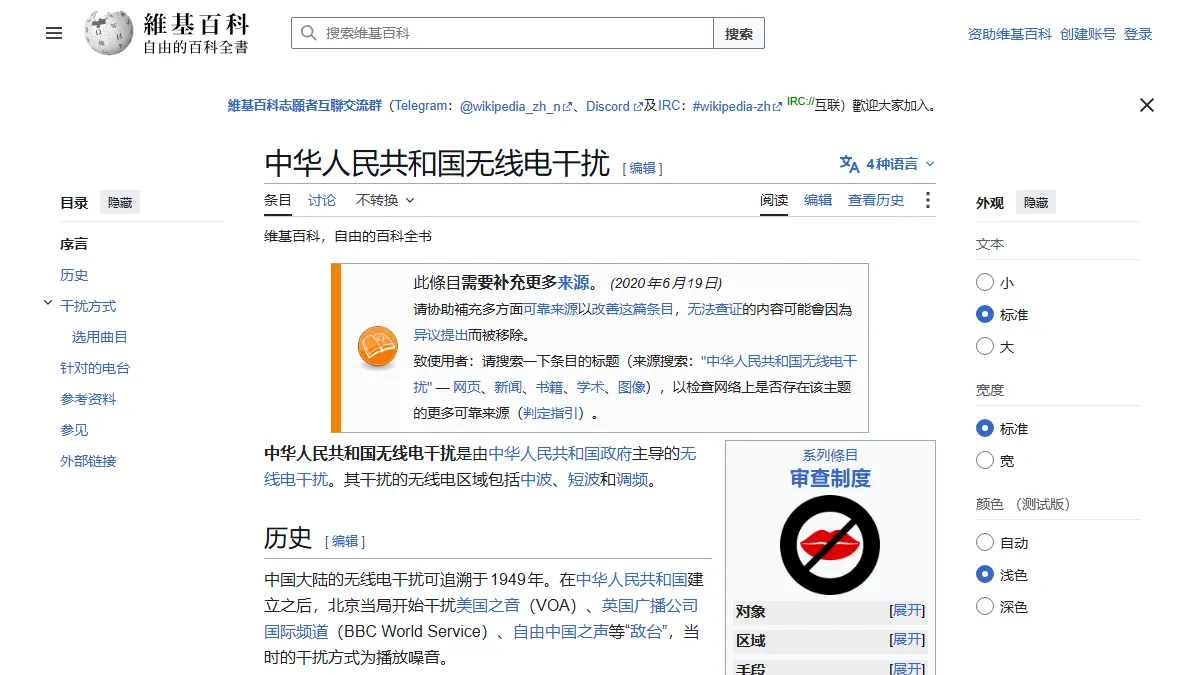Open the 短波 link
Viewport: 1200px width, 675px height.
pos(584,479)
